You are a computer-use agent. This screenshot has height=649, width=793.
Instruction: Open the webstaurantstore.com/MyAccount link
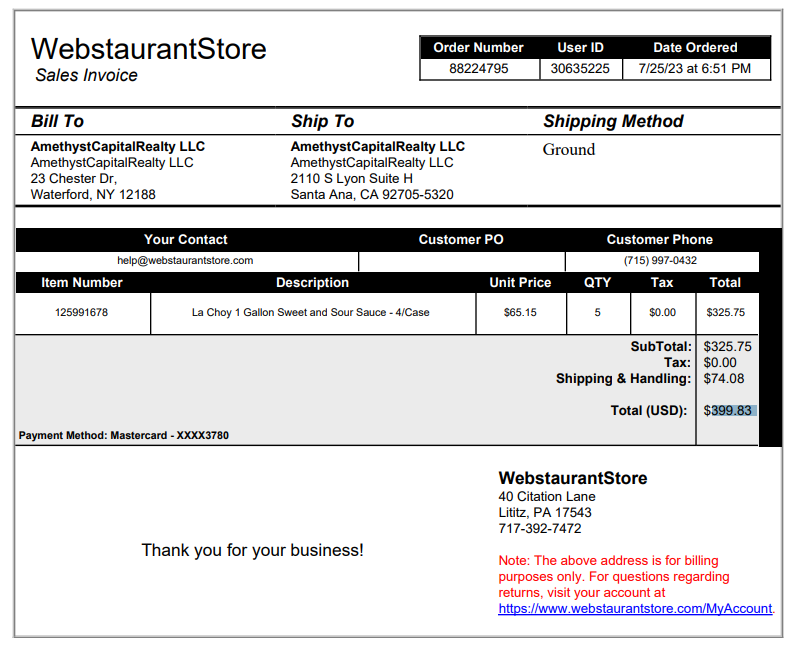[x=635, y=609]
